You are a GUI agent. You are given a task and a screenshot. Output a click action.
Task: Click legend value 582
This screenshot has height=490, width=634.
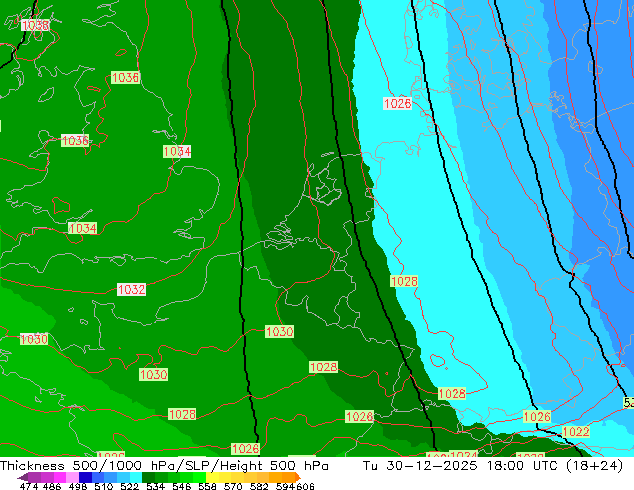point(259,486)
